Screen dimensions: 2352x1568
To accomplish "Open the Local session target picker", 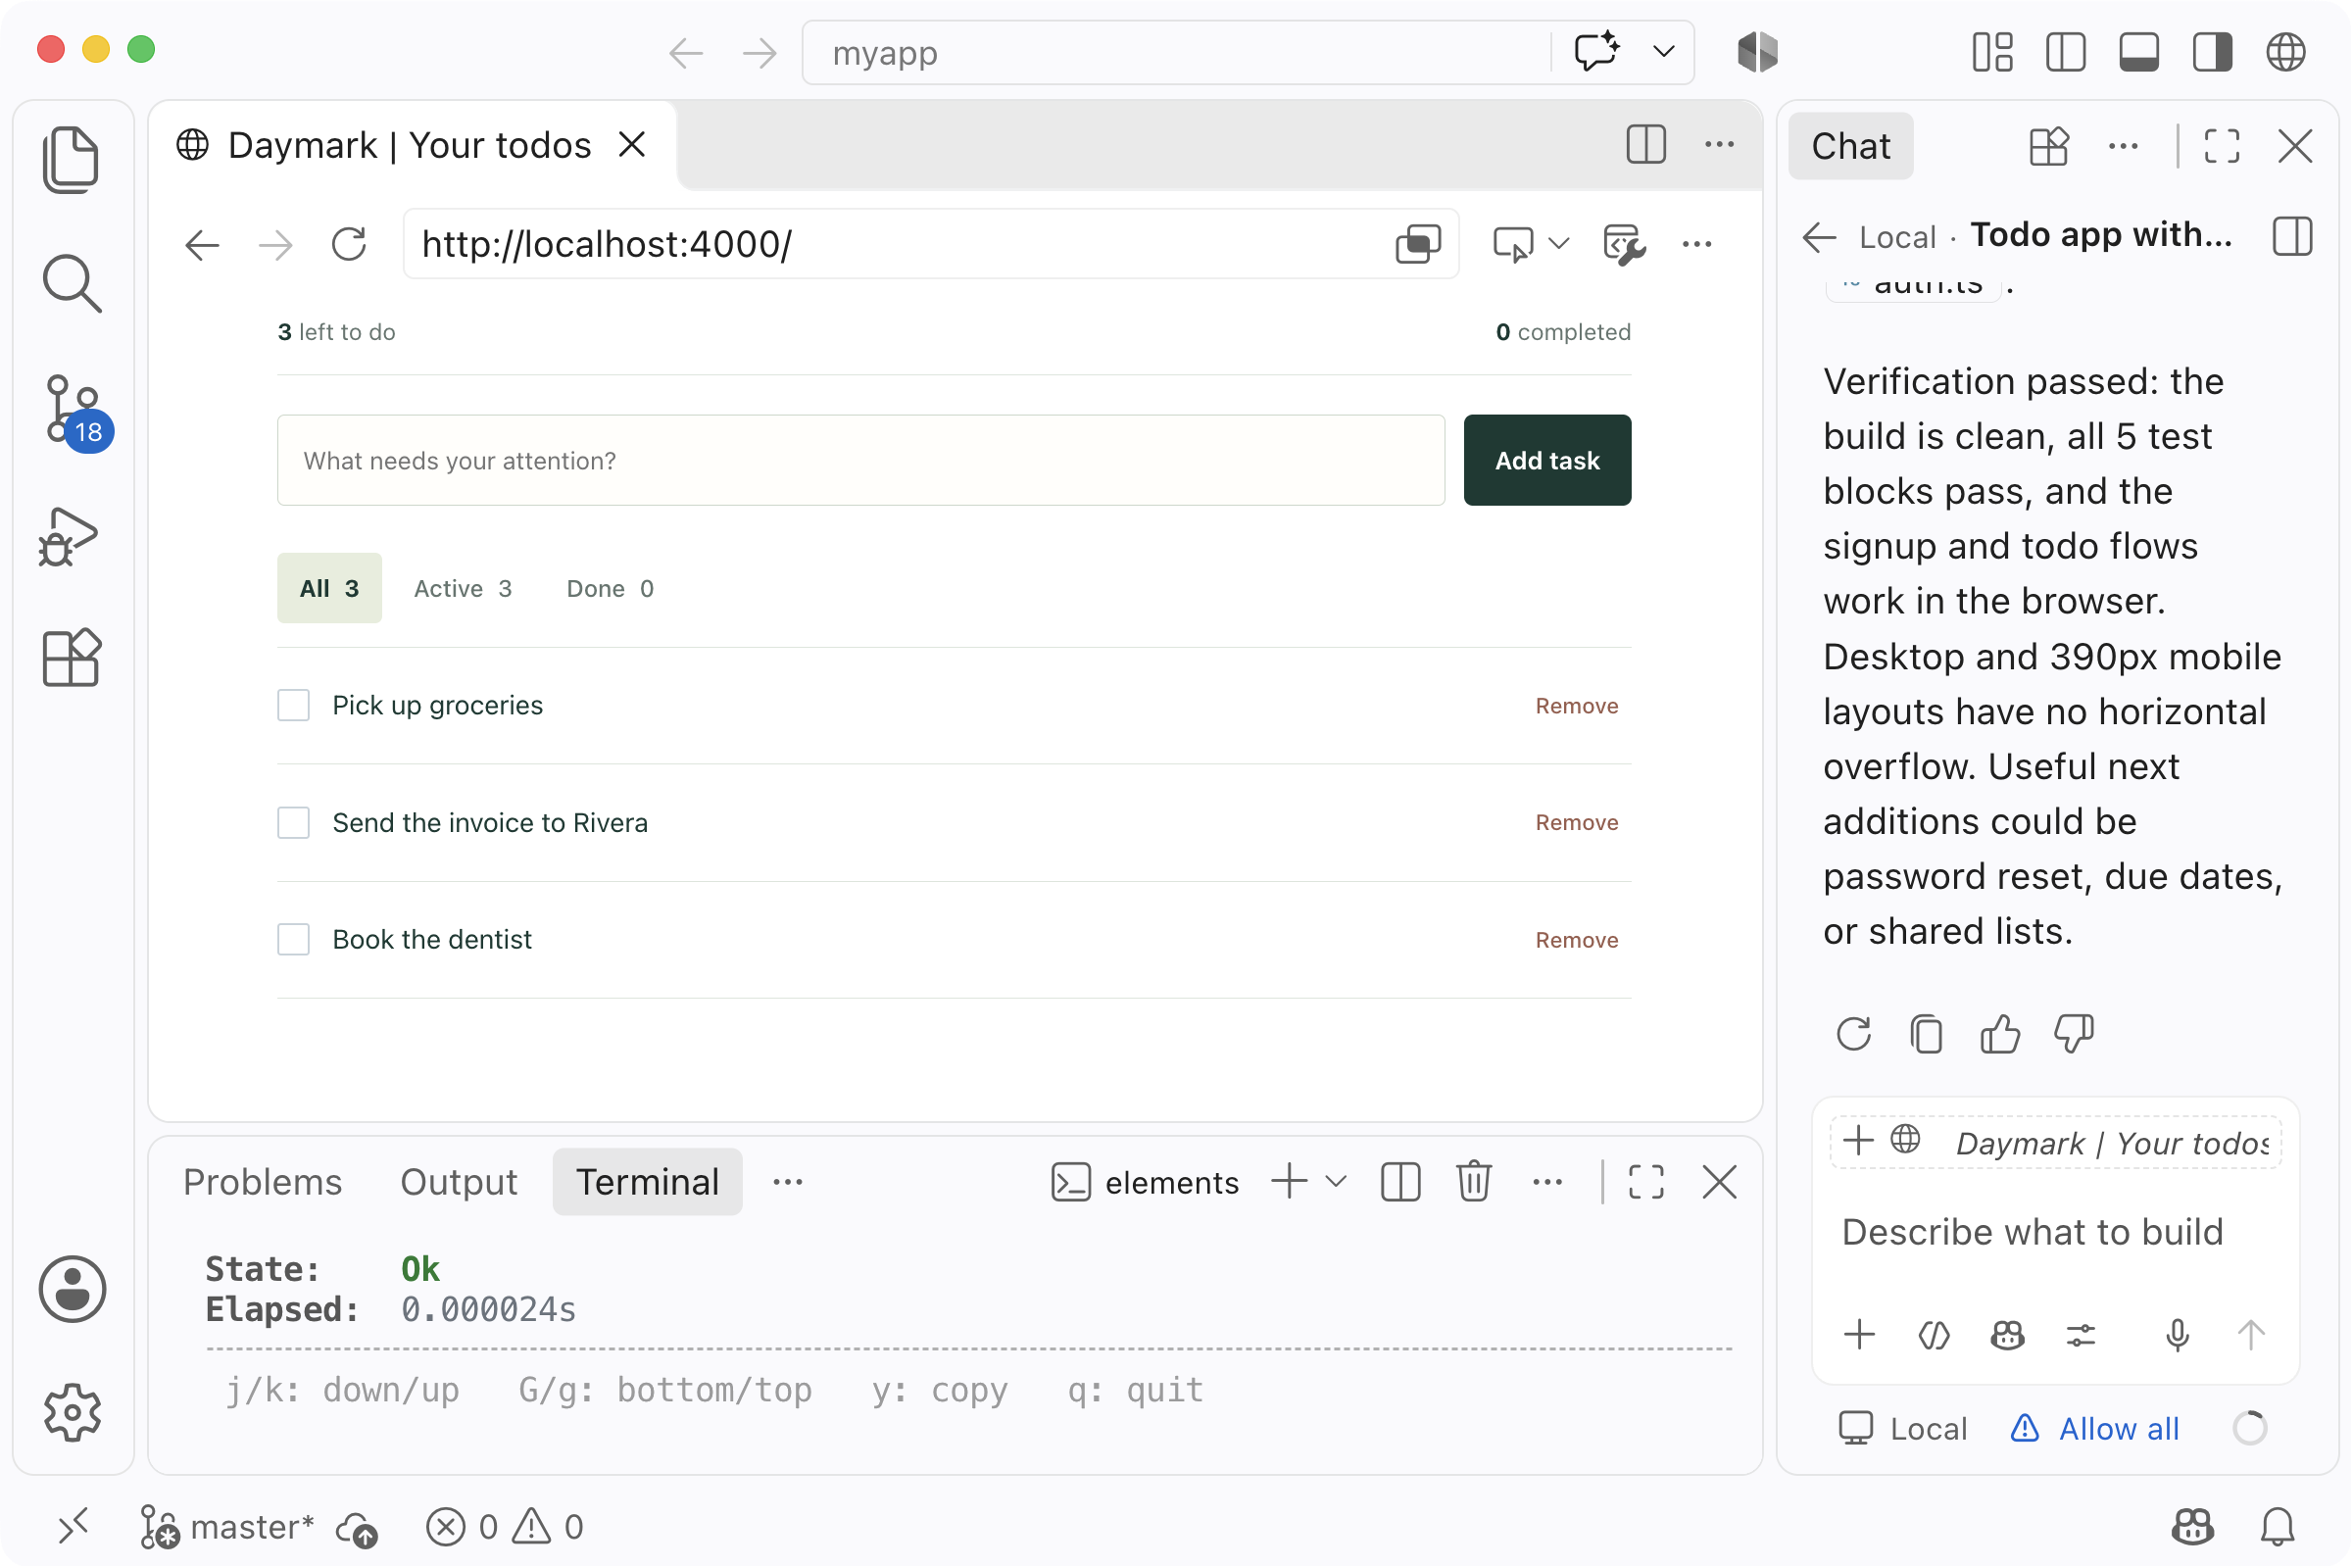I will tap(1903, 1429).
